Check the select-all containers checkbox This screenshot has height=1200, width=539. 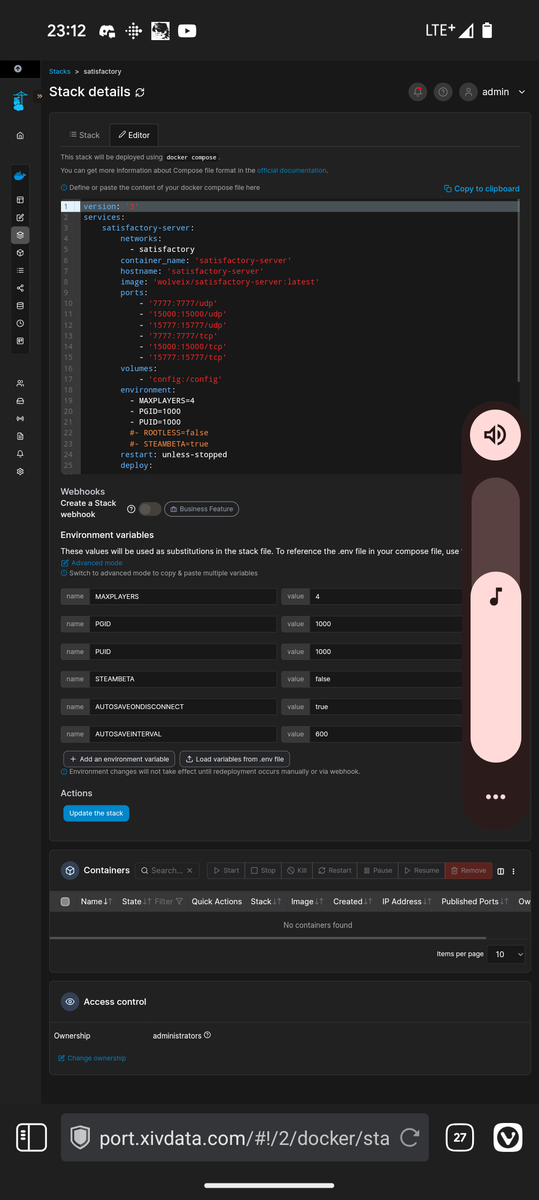[65, 901]
